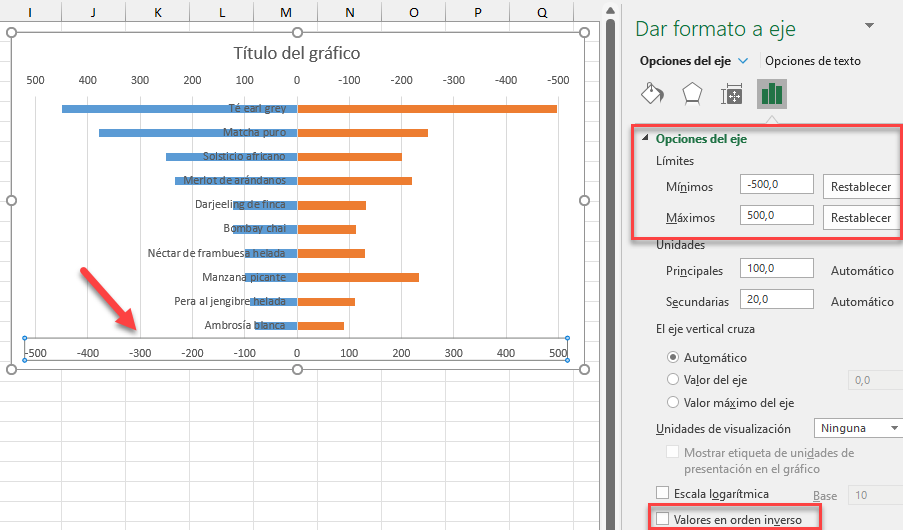This screenshot has width=903, height=530.
Task: Click the Ambrosía blanca category label
Action: pos(245,325)
